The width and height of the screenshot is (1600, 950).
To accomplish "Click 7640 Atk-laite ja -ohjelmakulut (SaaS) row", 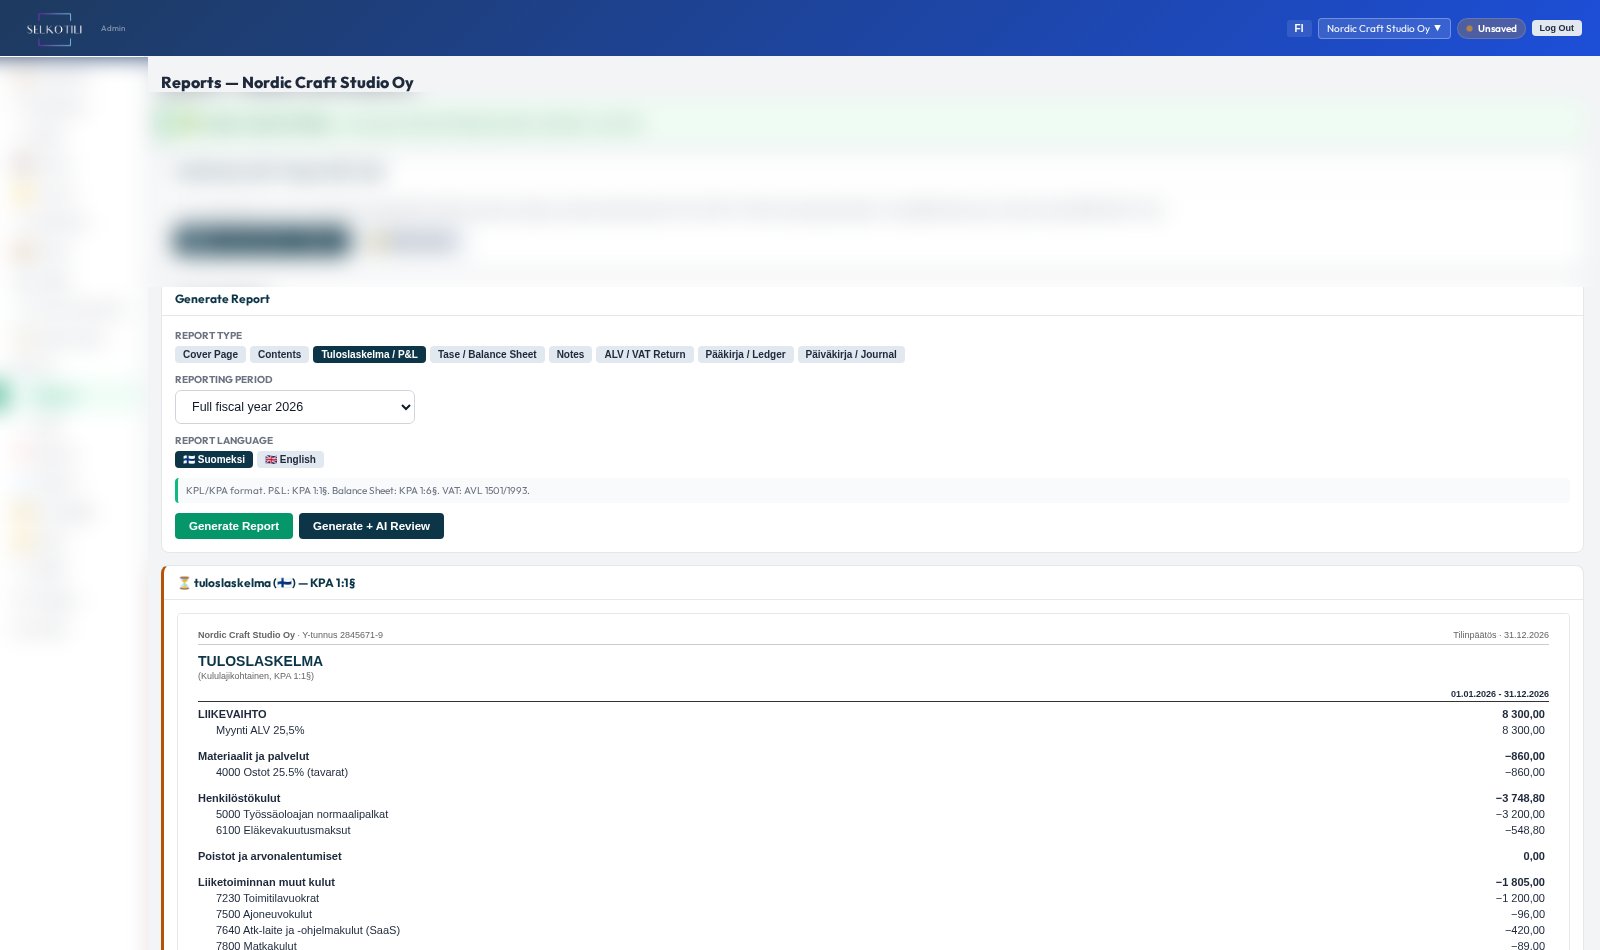I will 873,930.
